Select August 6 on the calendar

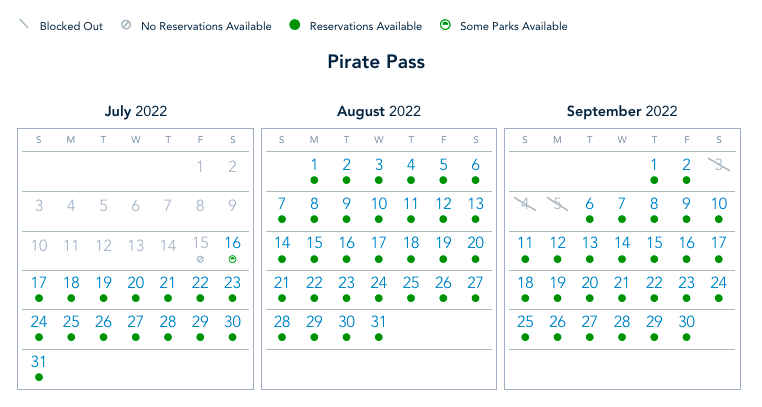pos(476,164)
